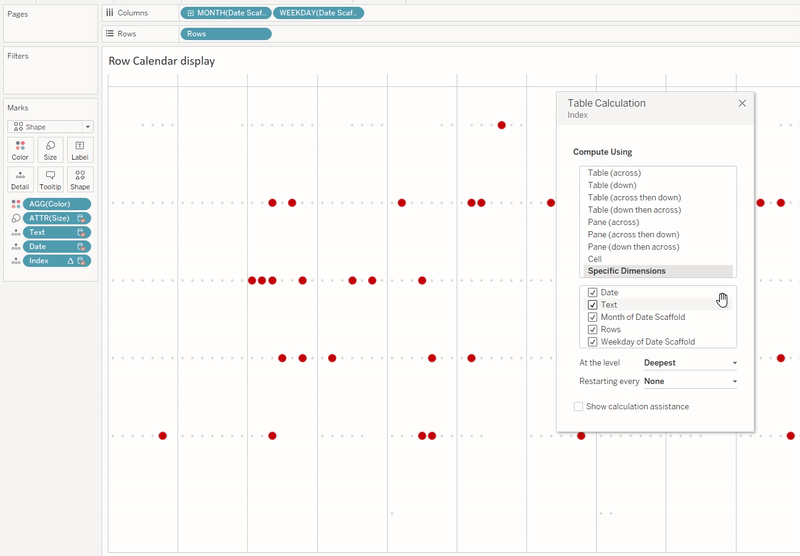Close the Table Calculation dialog

[742, 103]
